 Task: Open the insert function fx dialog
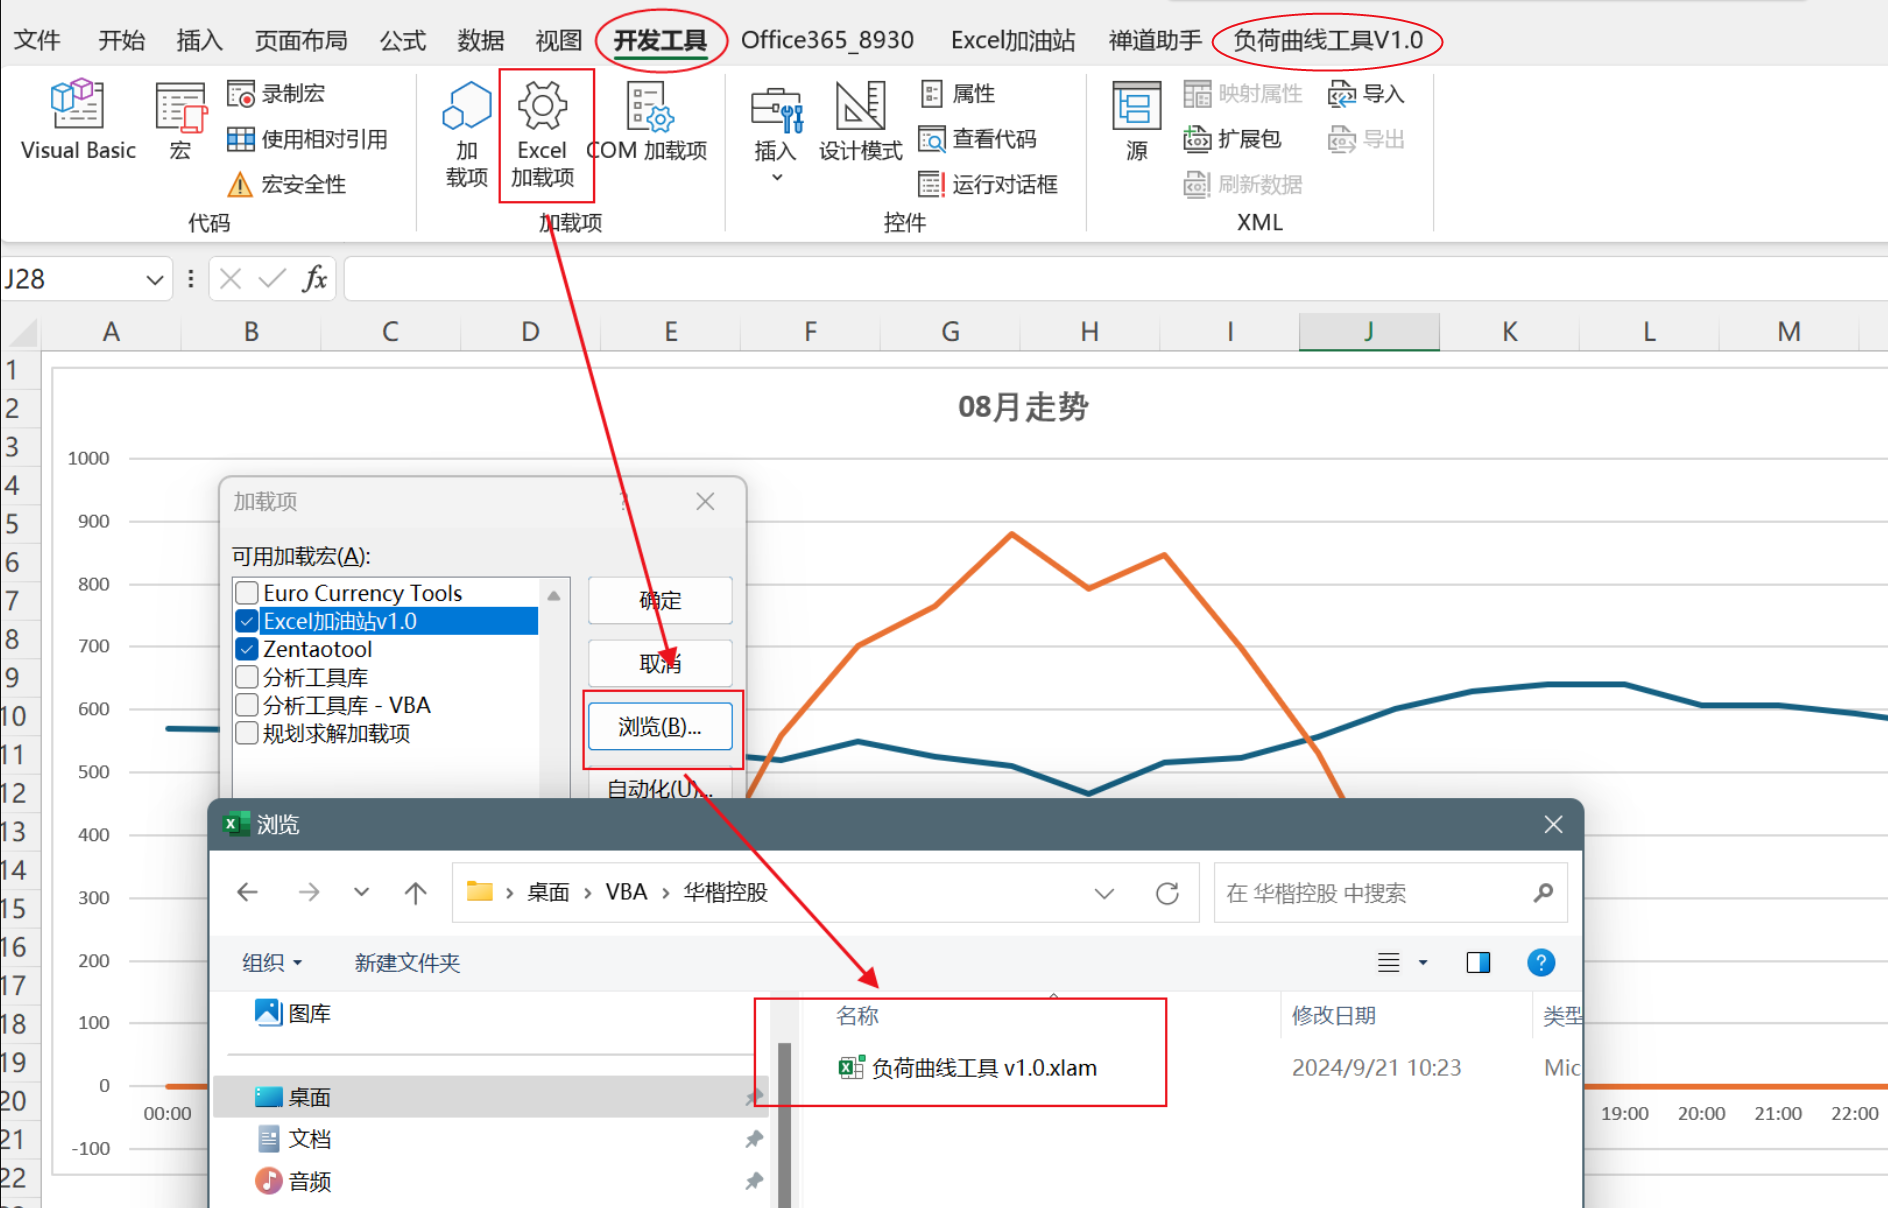tap(314, 279)
